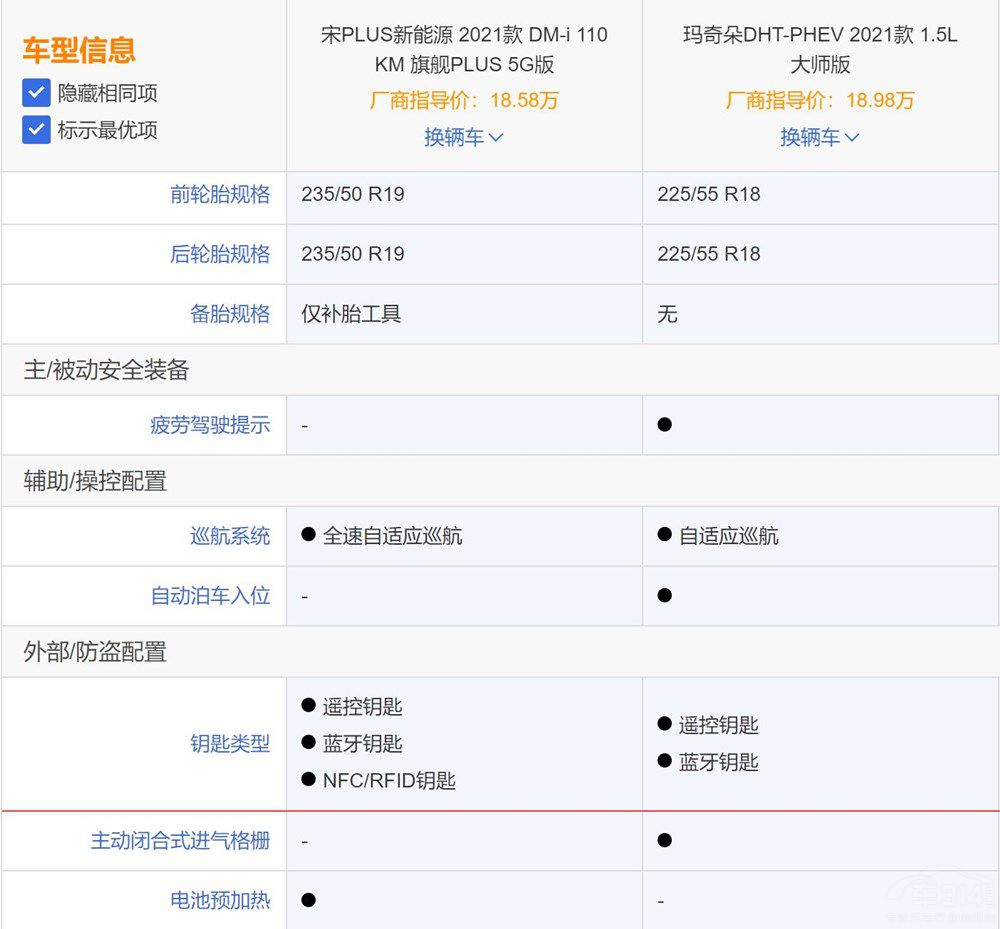
Task: Uncheck the 标示最优项 checkbox
Action: click(36, 130)
